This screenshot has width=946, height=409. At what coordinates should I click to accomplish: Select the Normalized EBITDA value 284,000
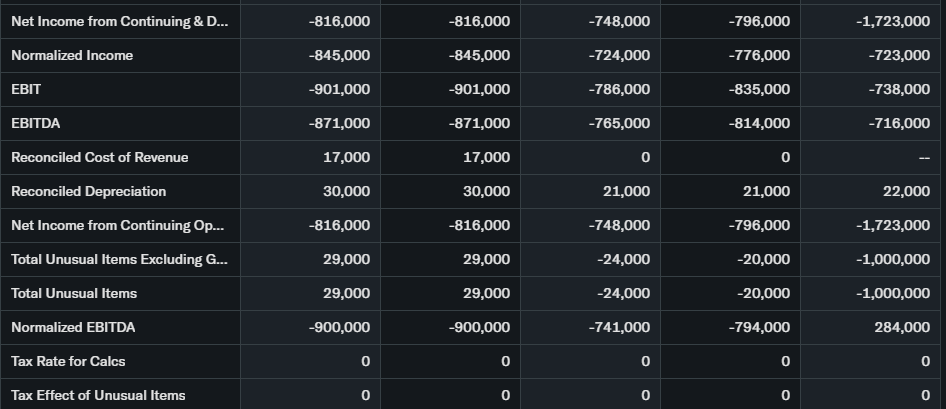click(x=901, y=328)
